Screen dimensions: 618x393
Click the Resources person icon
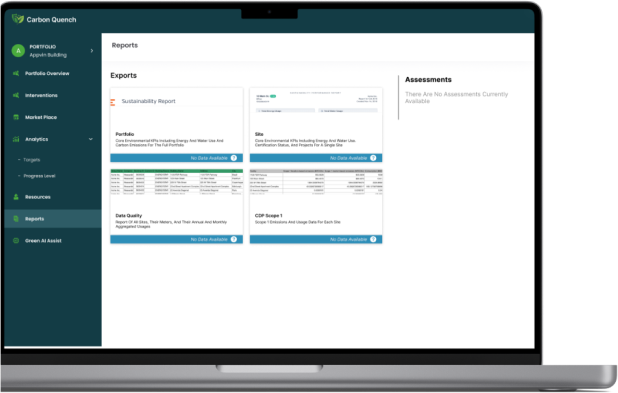pyautogui.click(x=16, y=197)
